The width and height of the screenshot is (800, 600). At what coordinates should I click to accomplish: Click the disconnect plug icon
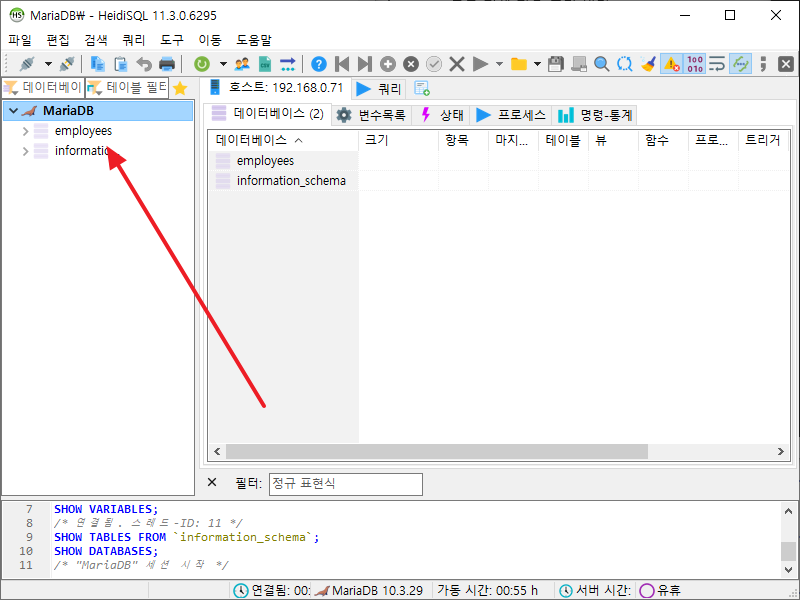tap(67, 64)
